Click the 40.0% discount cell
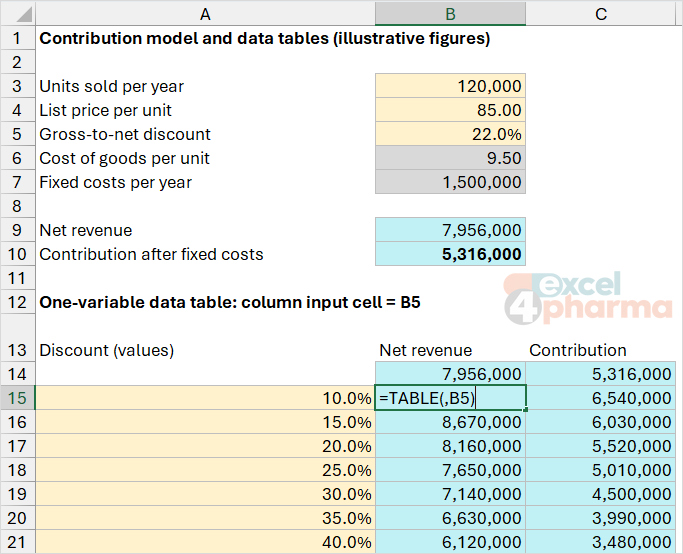The height and width of the screenshot is (554, 683). pyautogui.click(x=205, y=542)
